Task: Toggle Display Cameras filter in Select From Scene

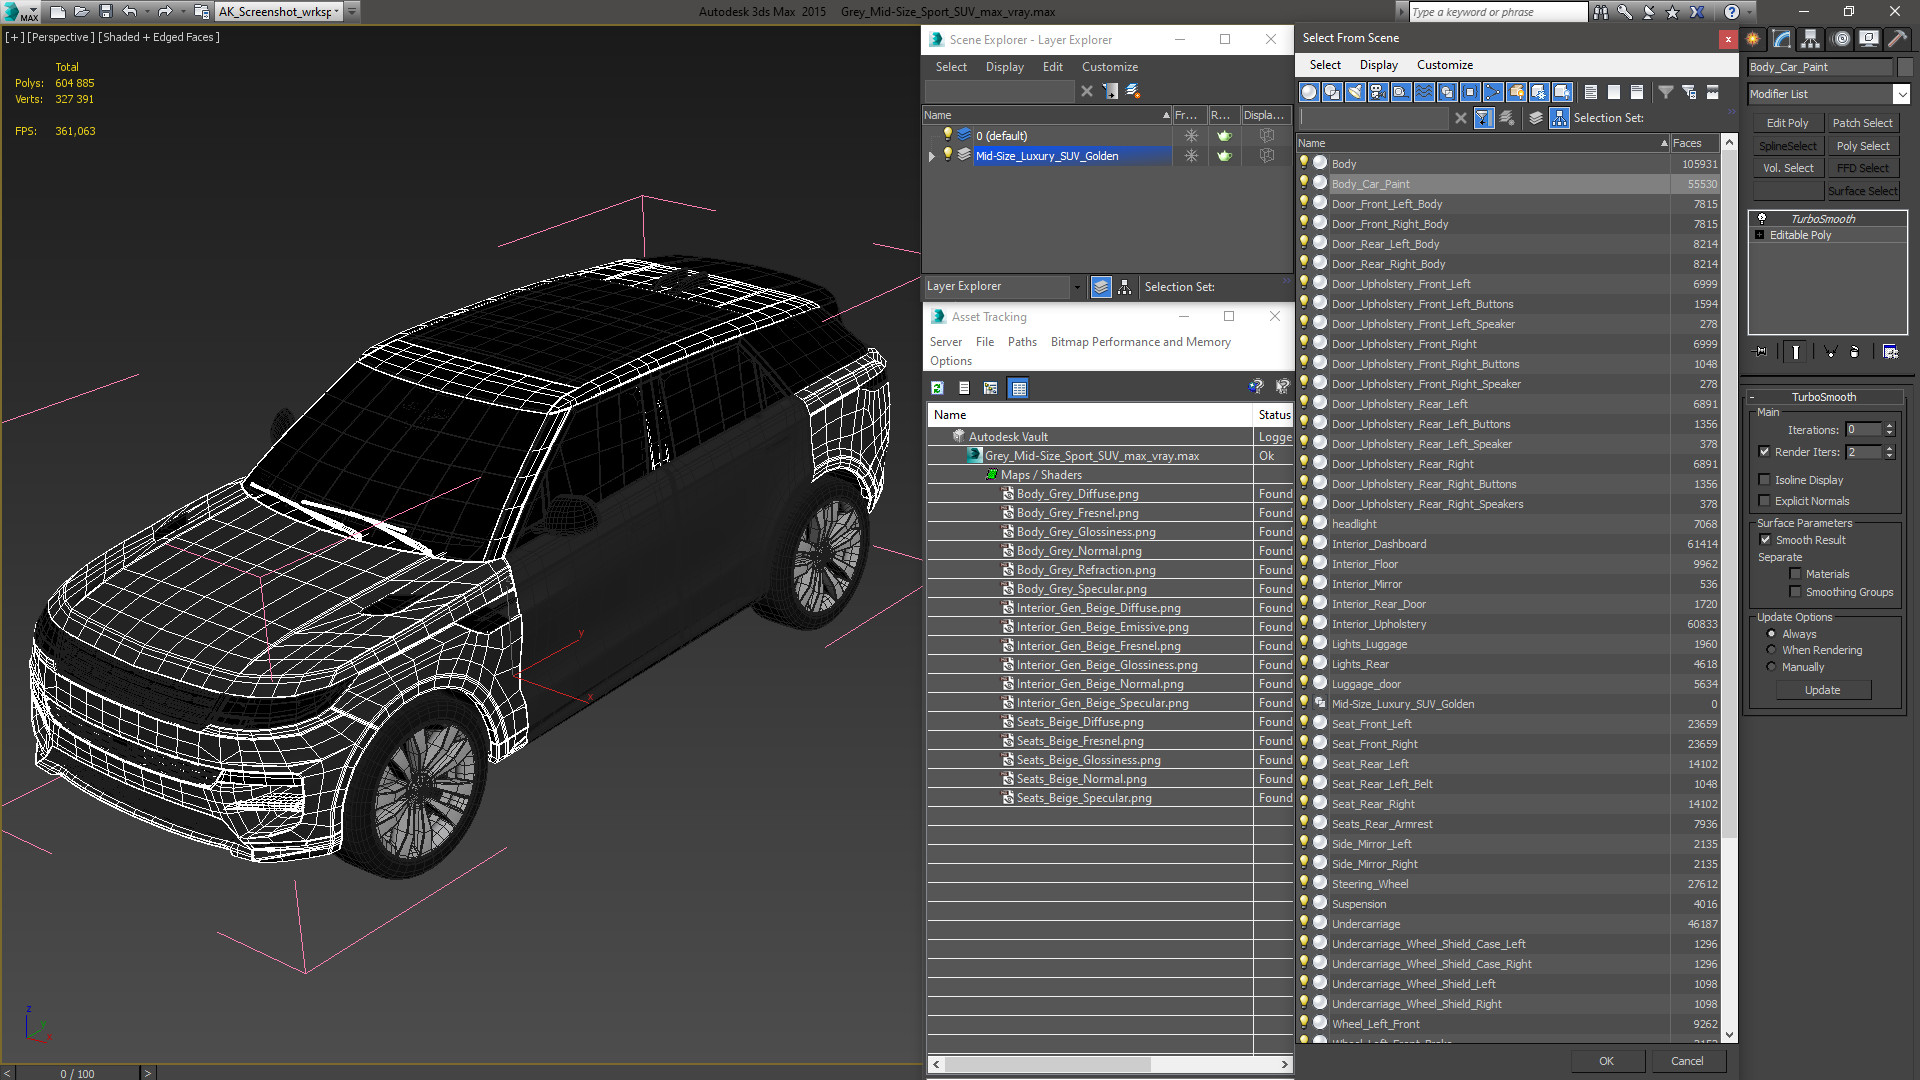Action: [1378, 92]
